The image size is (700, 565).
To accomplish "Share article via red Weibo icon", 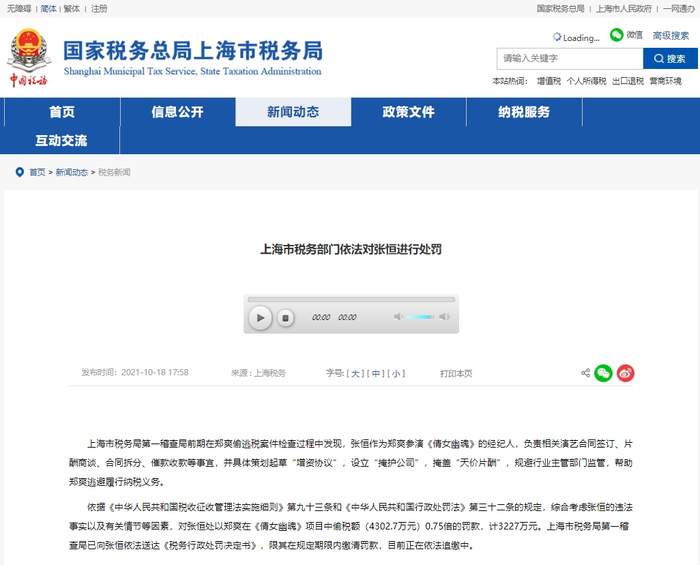I will tap(625, 373).
